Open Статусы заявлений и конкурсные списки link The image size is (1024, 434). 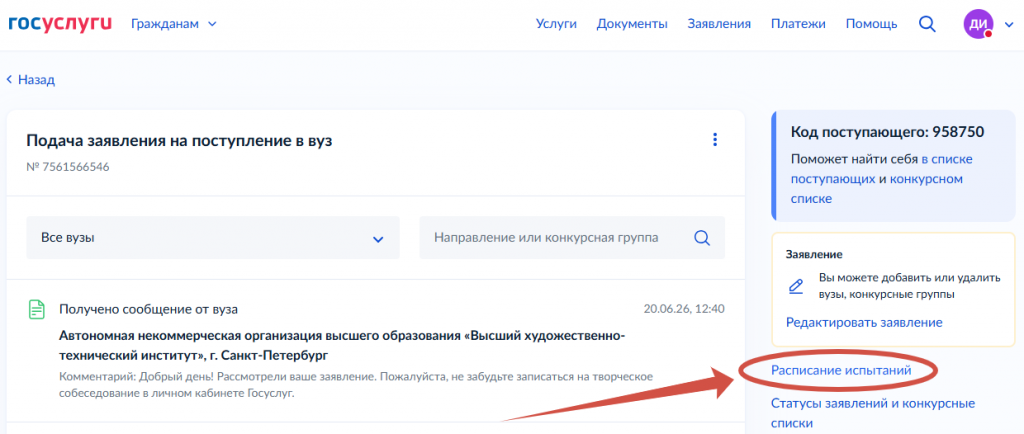tap(872, 413)
